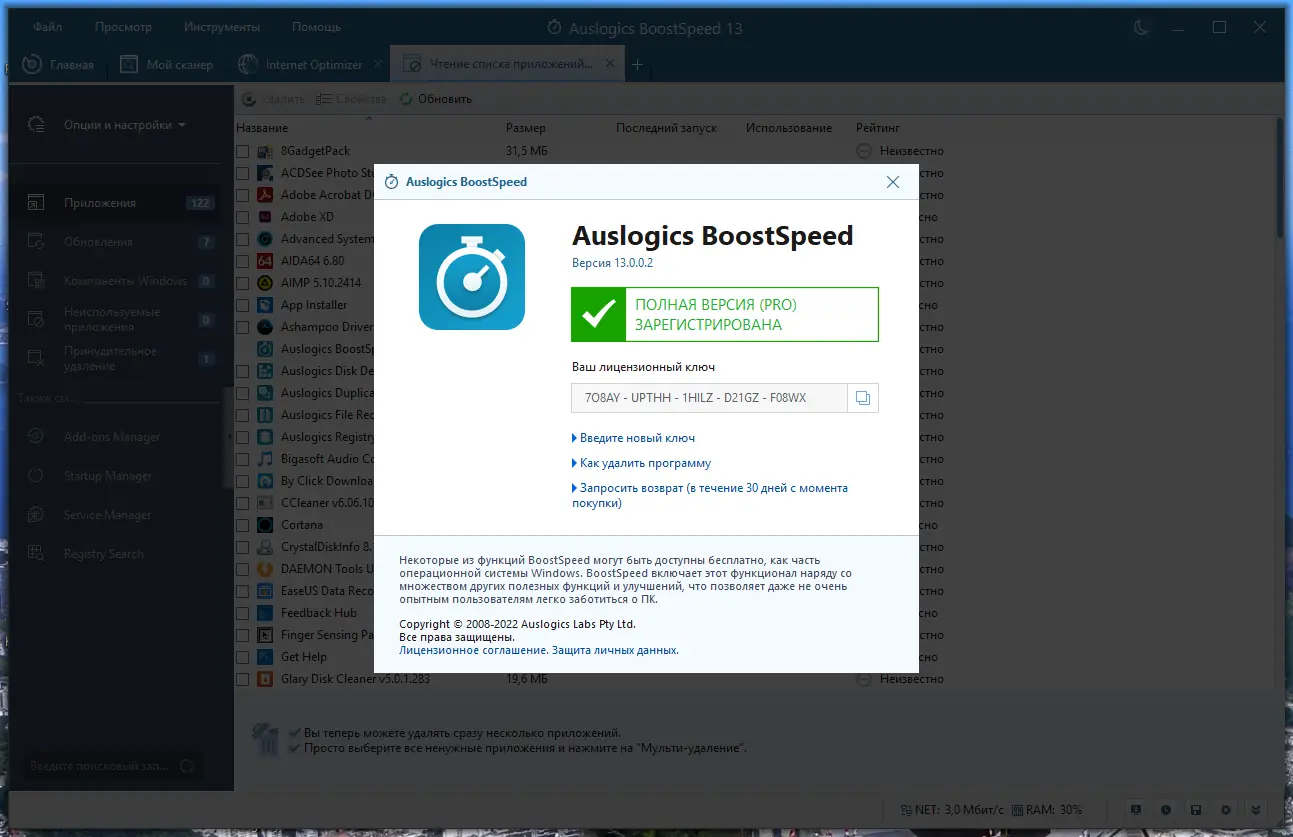Click the Обновить (refresh) toolbar icon

coord(405,98)
